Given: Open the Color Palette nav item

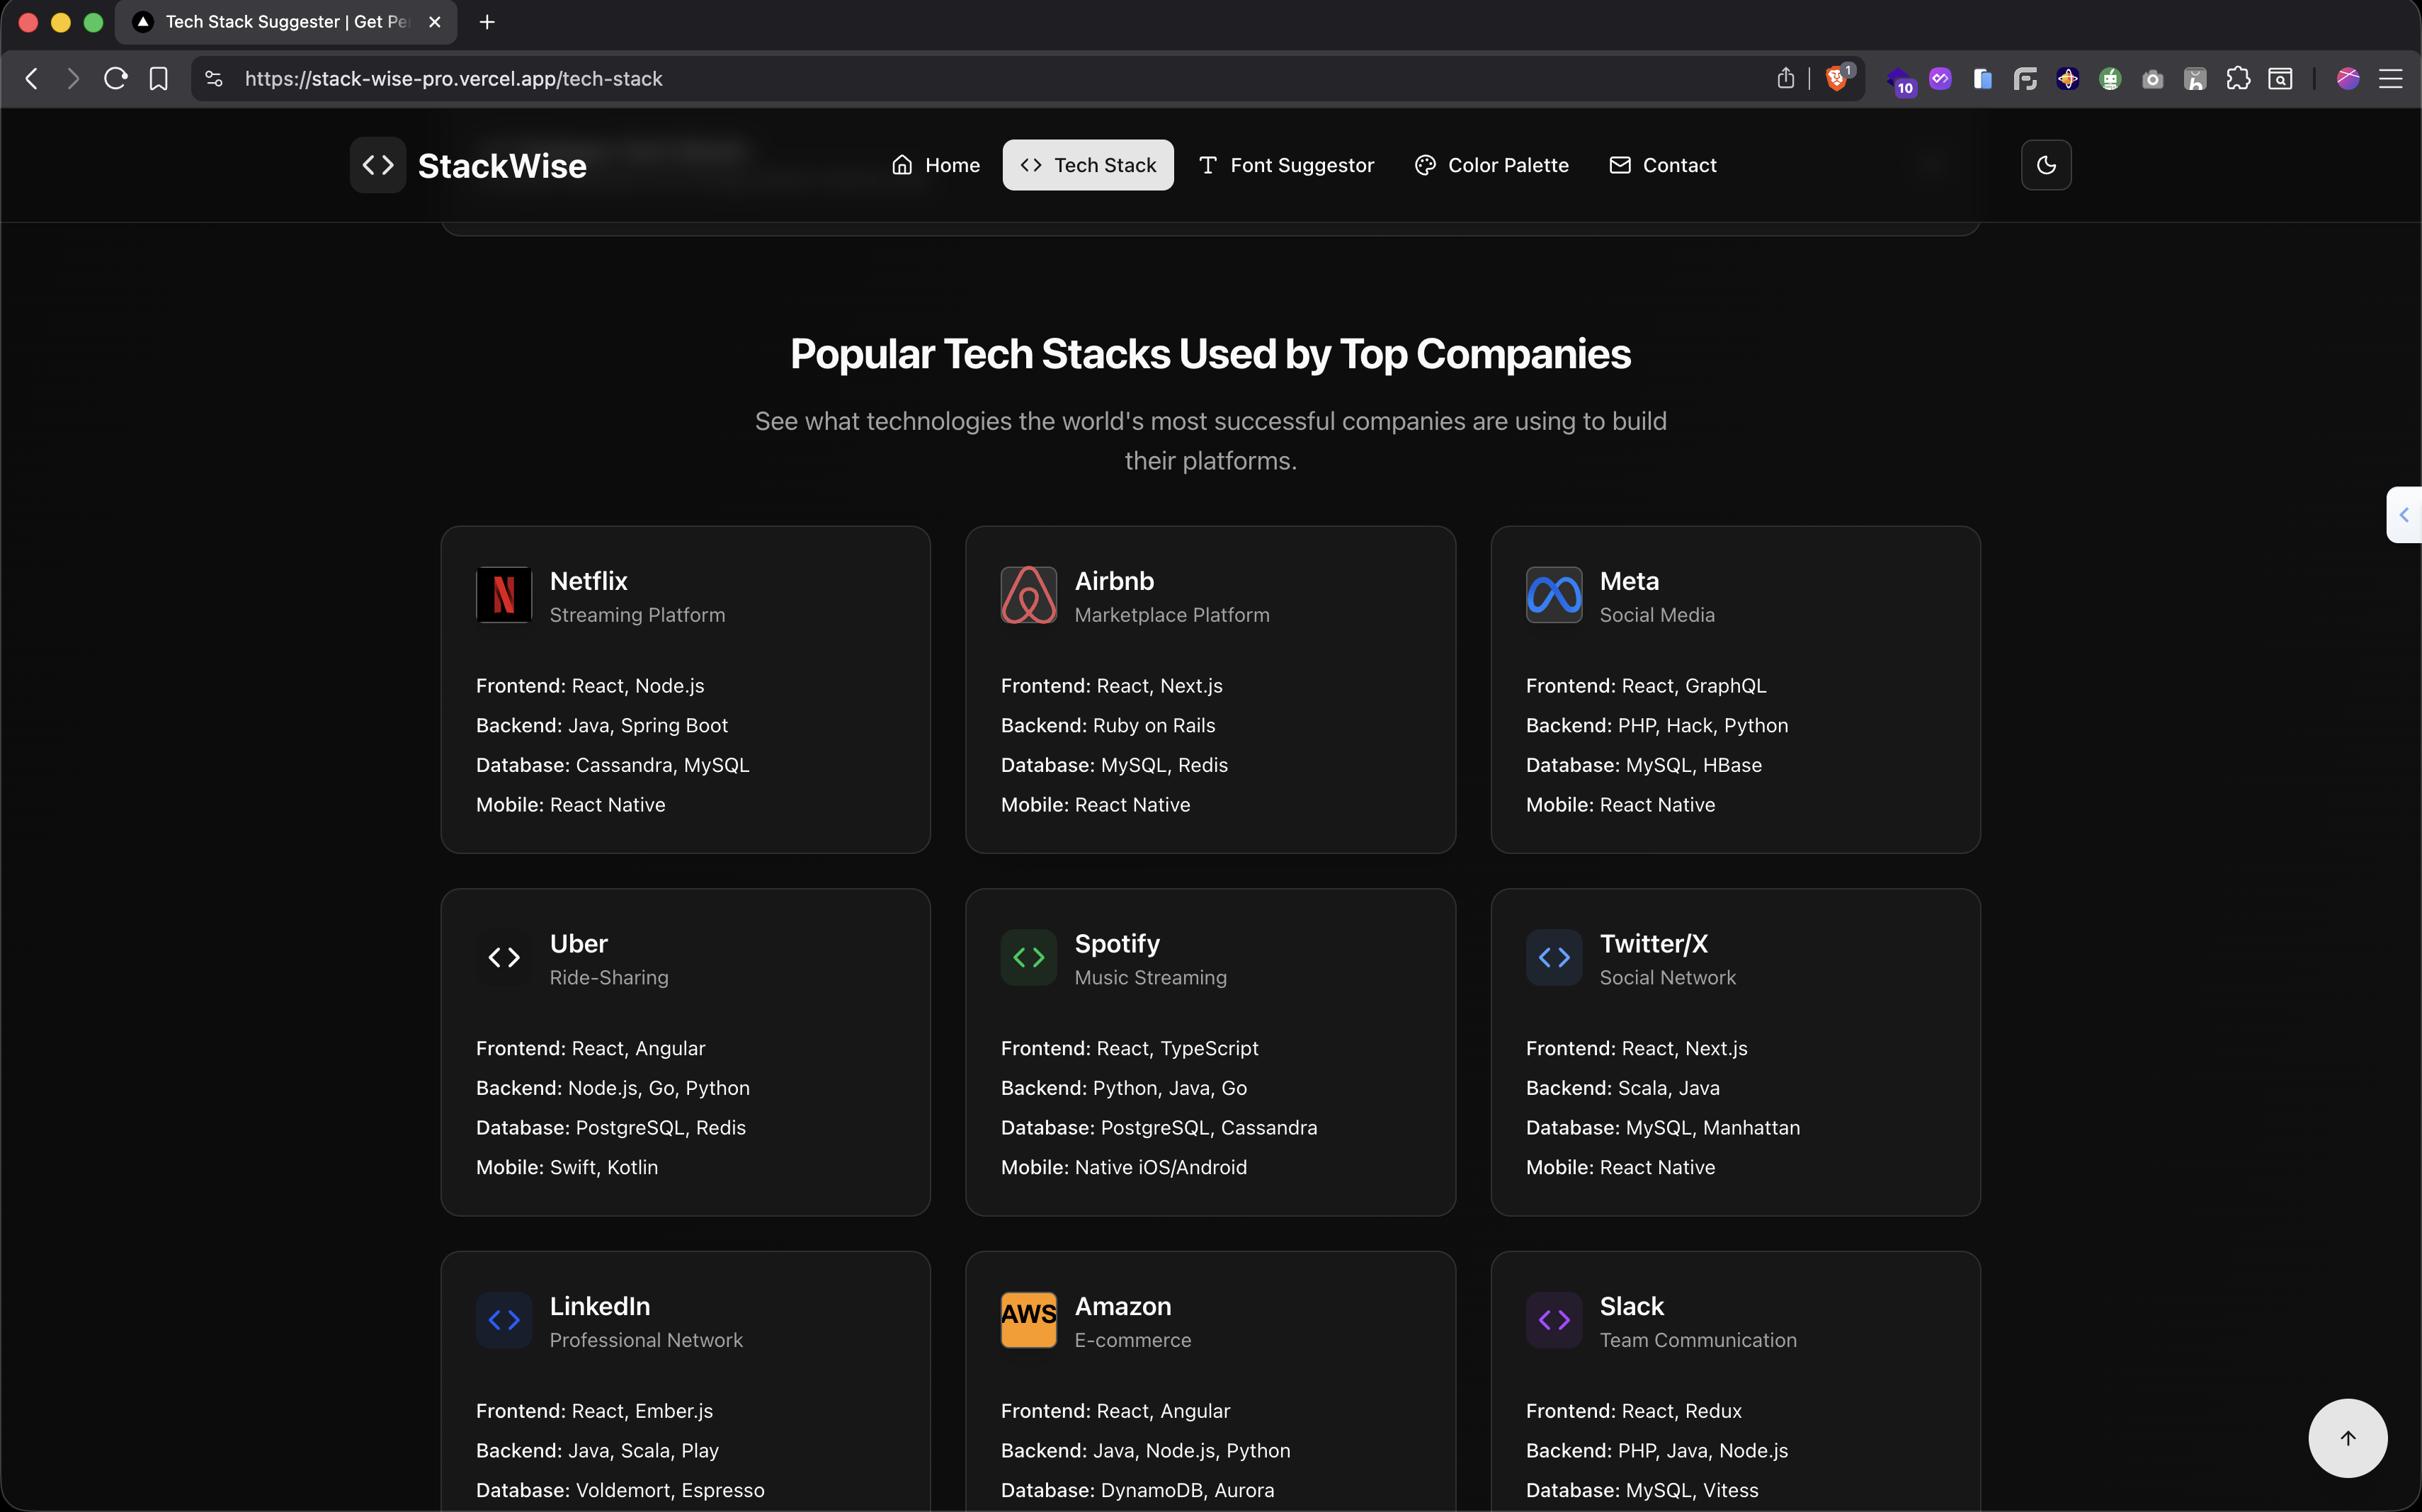Looking at the screenshot, I should [1491, 165].
